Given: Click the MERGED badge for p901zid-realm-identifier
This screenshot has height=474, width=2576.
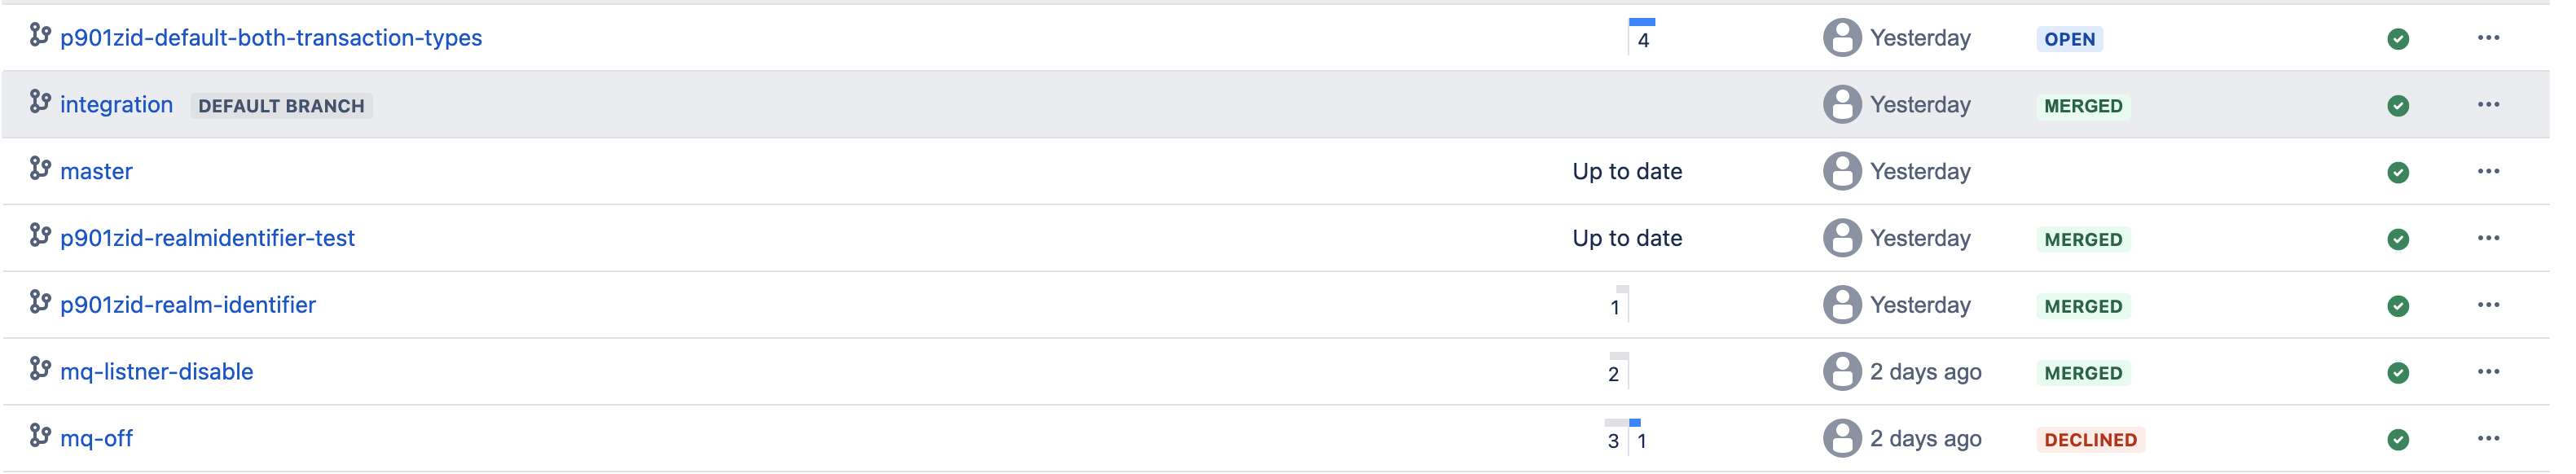Looking at the screenshot, I should 2083,305.
